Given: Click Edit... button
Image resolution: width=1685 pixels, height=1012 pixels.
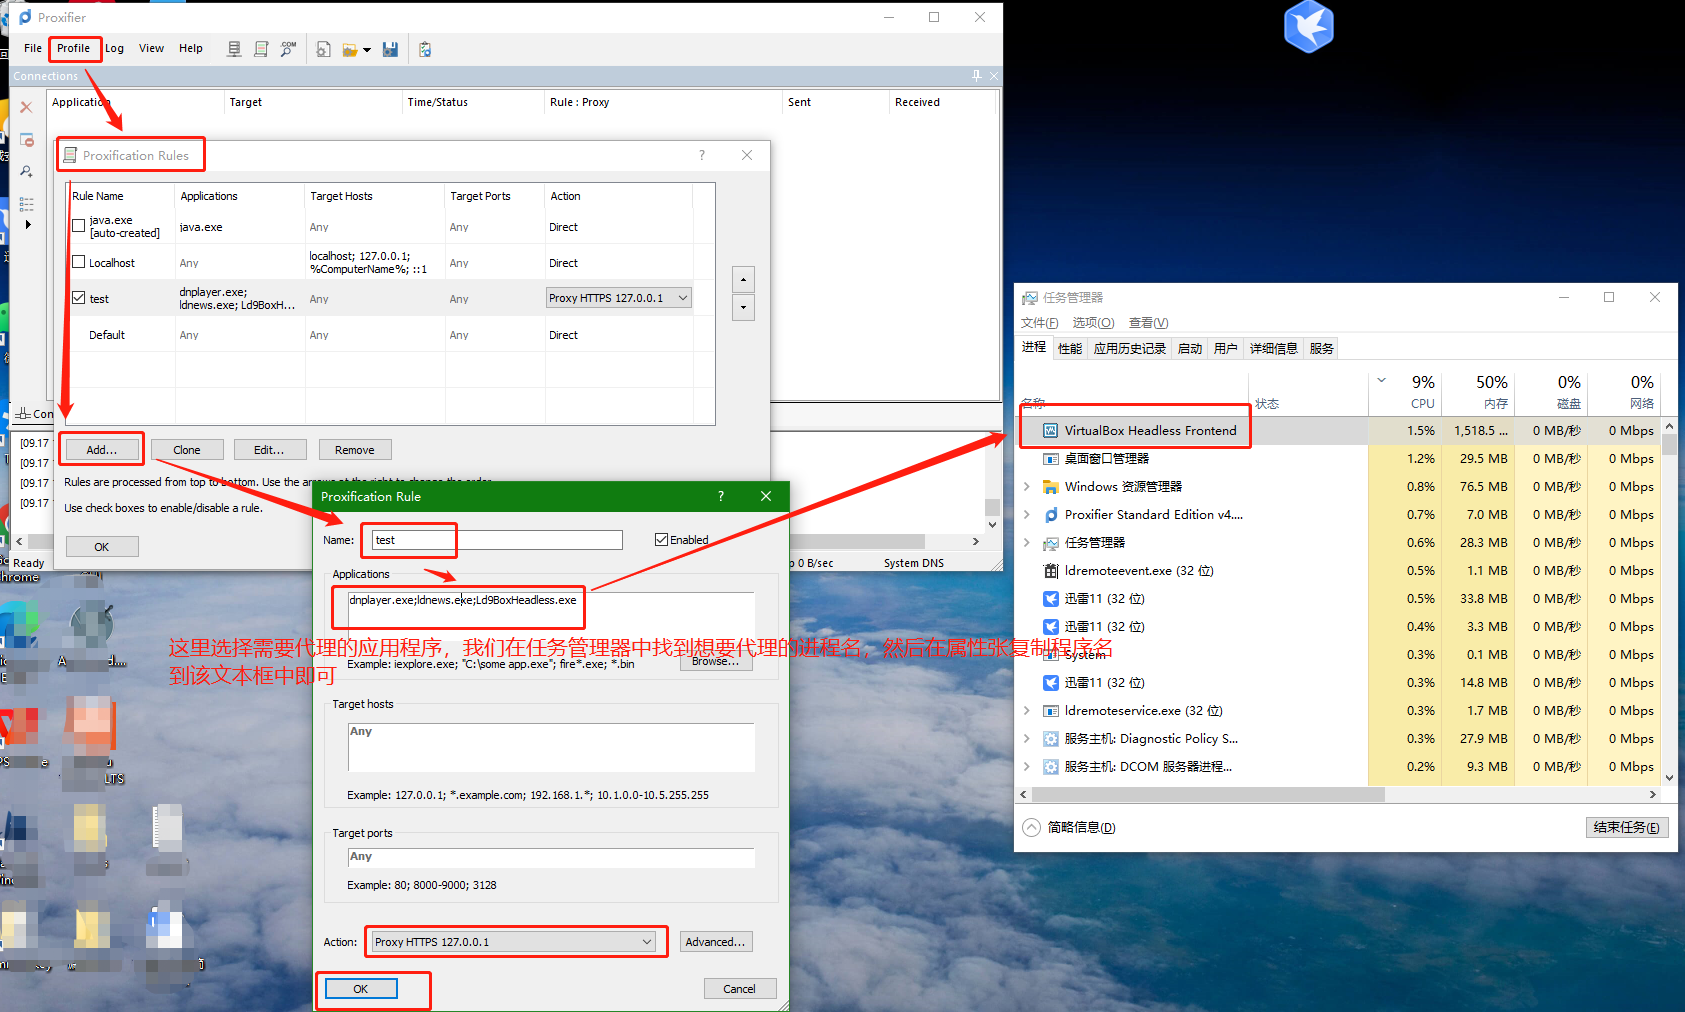Looking at the screenshot, I should [x=269, y=450].
